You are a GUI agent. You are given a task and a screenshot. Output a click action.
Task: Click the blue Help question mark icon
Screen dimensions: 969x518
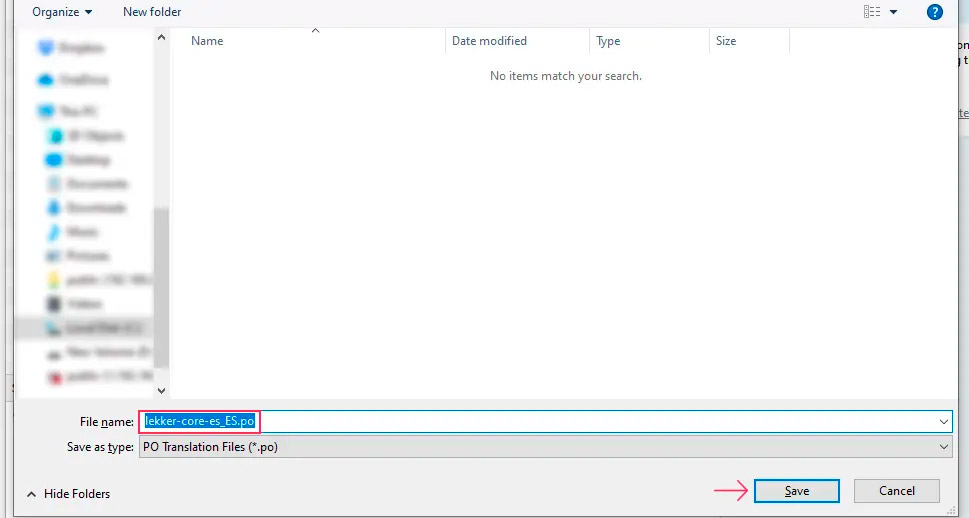click(934, 12)
